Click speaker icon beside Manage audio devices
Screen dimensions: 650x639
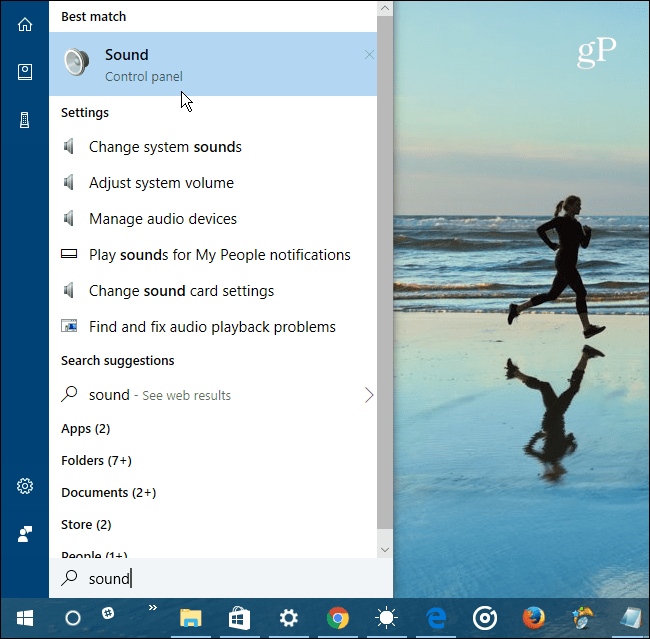pos(69,219)
